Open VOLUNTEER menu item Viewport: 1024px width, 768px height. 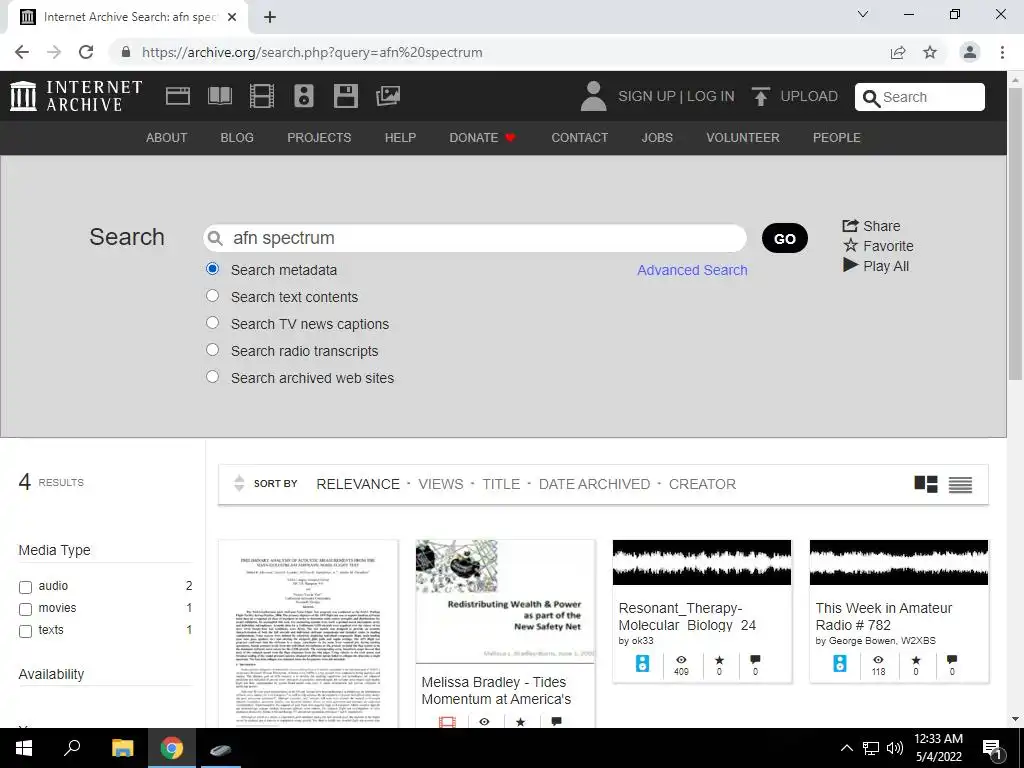(743, 138)
